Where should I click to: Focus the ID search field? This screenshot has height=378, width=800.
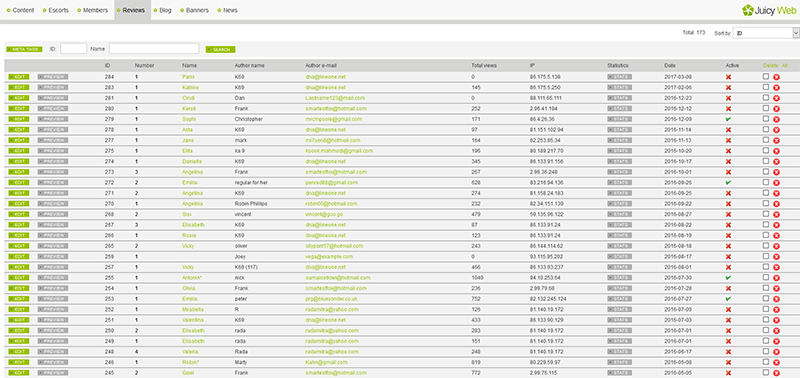[73, 48]
